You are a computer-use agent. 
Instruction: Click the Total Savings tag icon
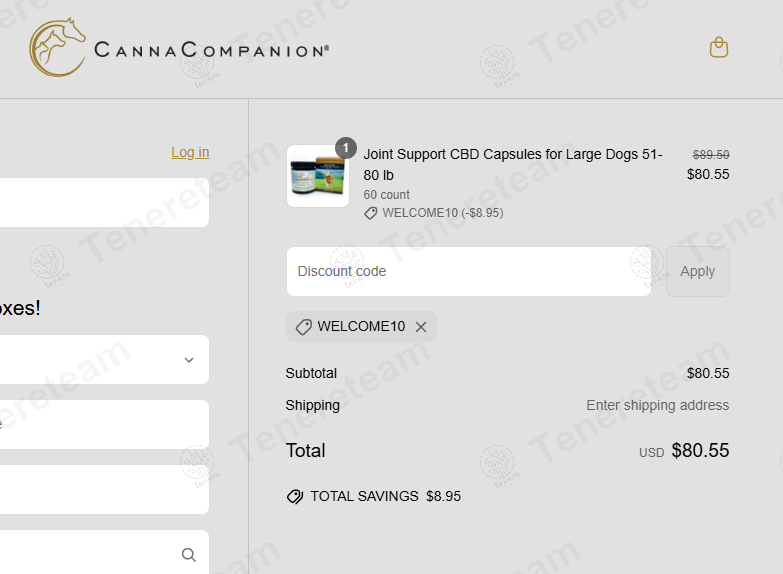coord(295,496)
